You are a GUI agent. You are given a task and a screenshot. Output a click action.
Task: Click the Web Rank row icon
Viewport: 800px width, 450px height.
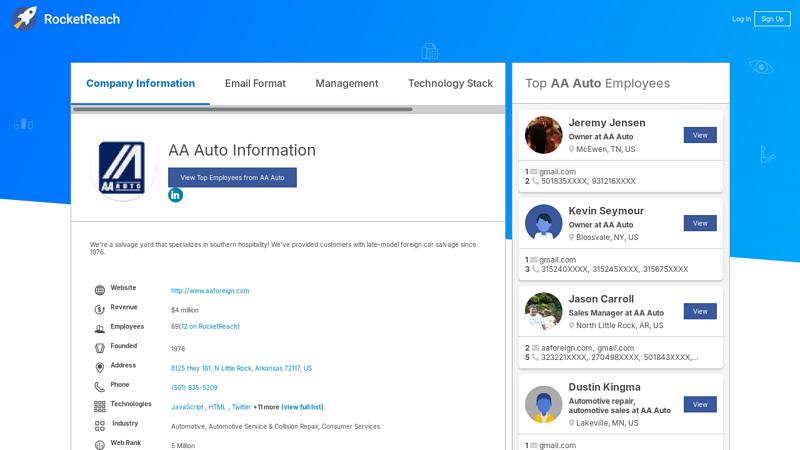pyautogui.click(x=99, y=445)
